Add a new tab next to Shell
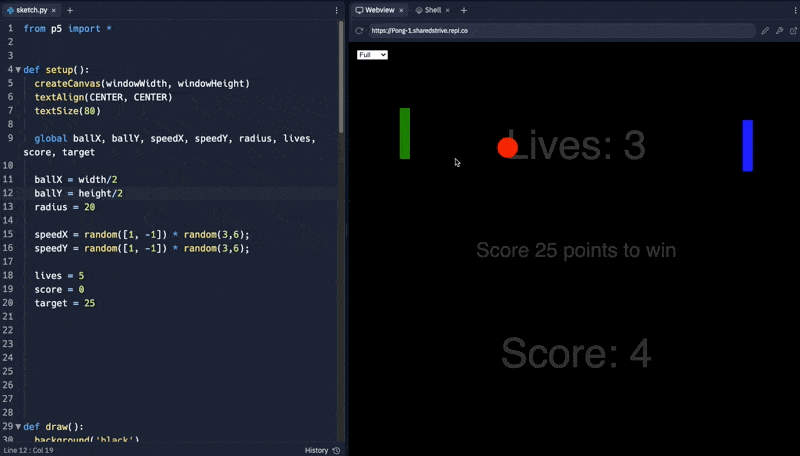The width and height of the screenshot is (800, 456). pos(464,10)
